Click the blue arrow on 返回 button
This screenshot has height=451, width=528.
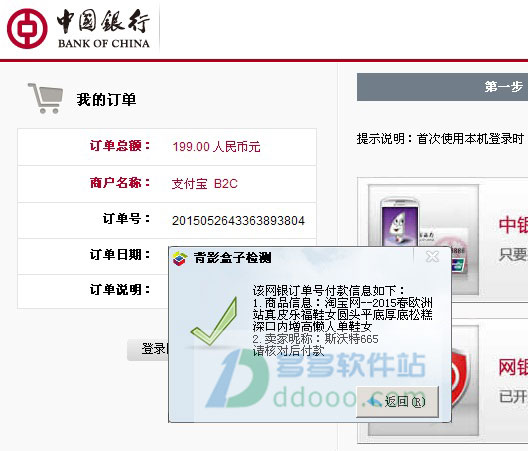[x=374, y=401]
